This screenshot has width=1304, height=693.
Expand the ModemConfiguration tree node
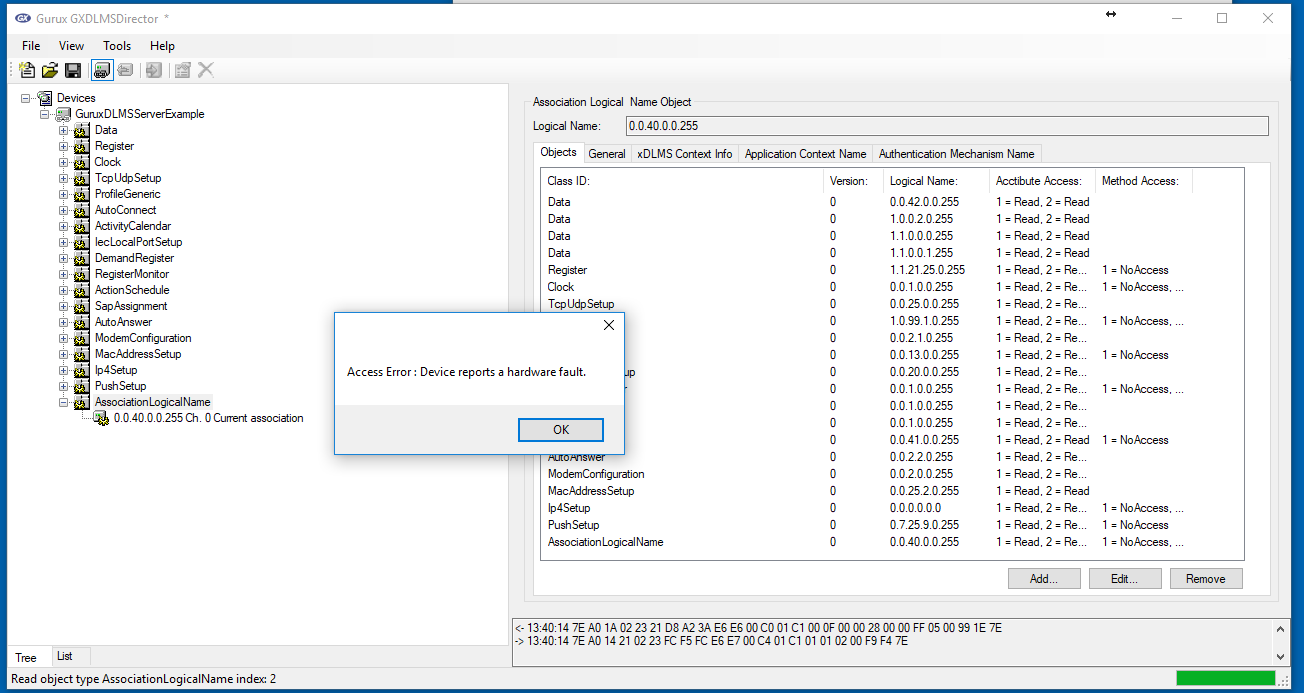[x=64, y=338]
